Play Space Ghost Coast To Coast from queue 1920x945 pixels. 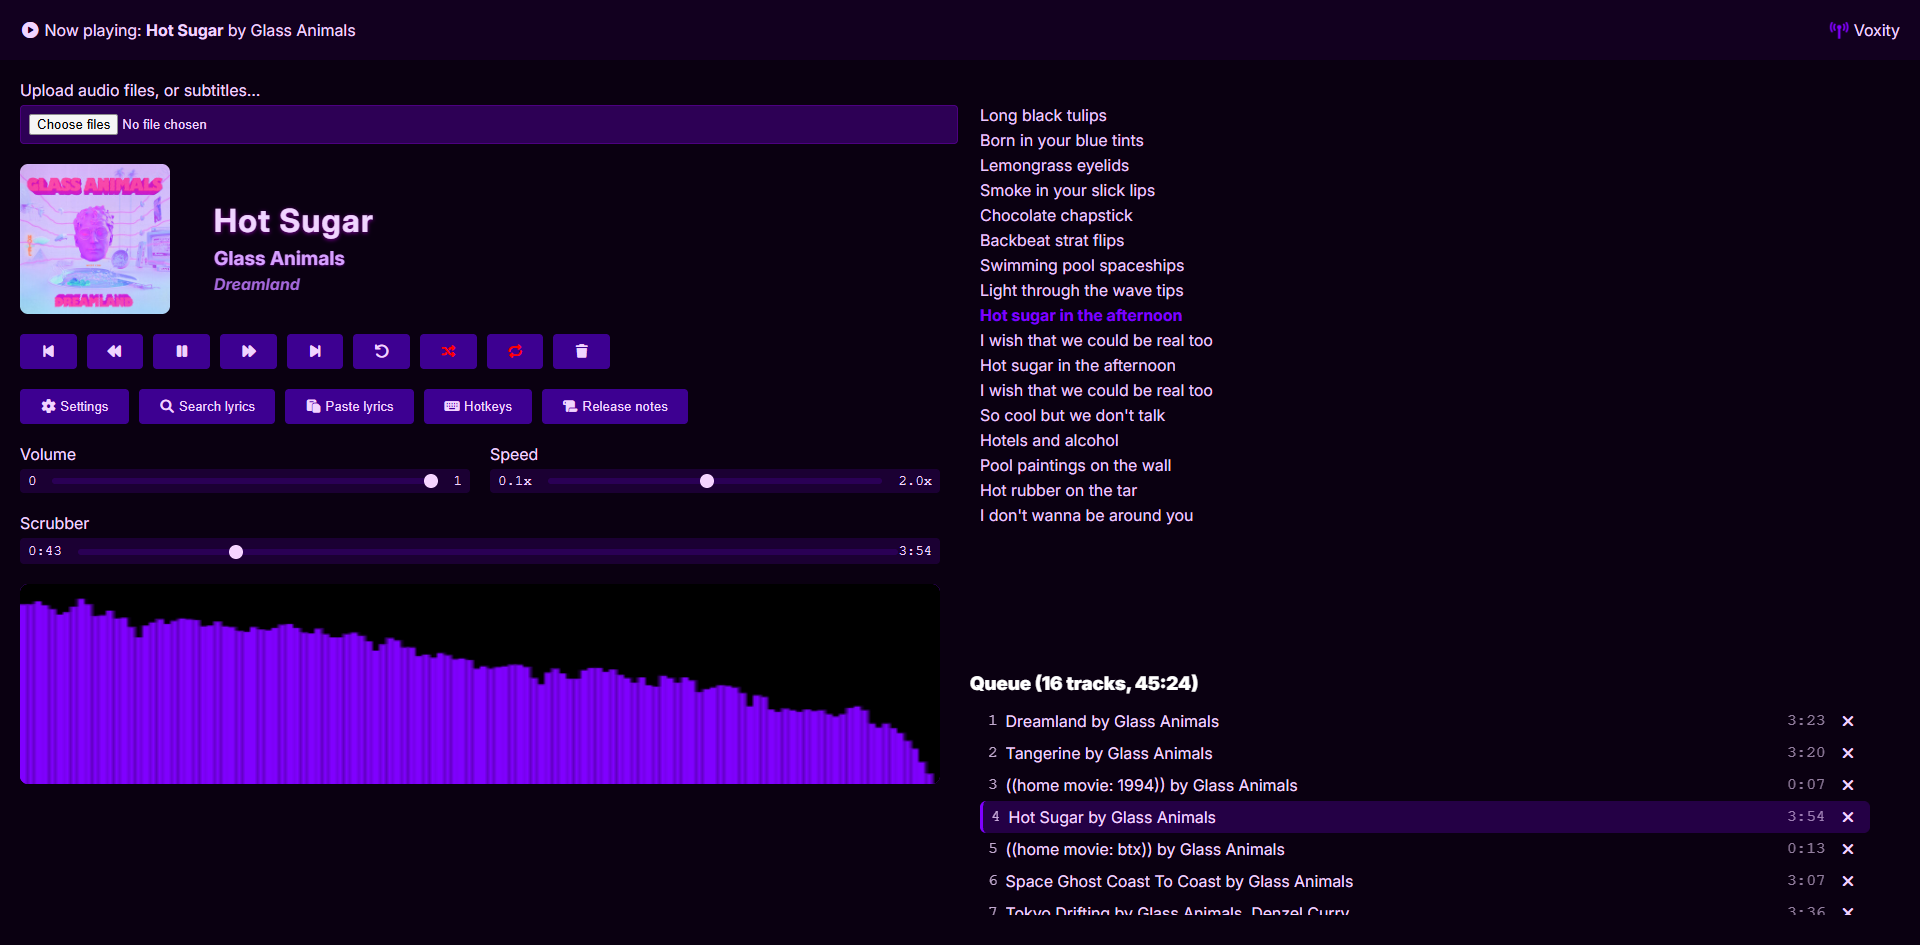pos(1425,881)
